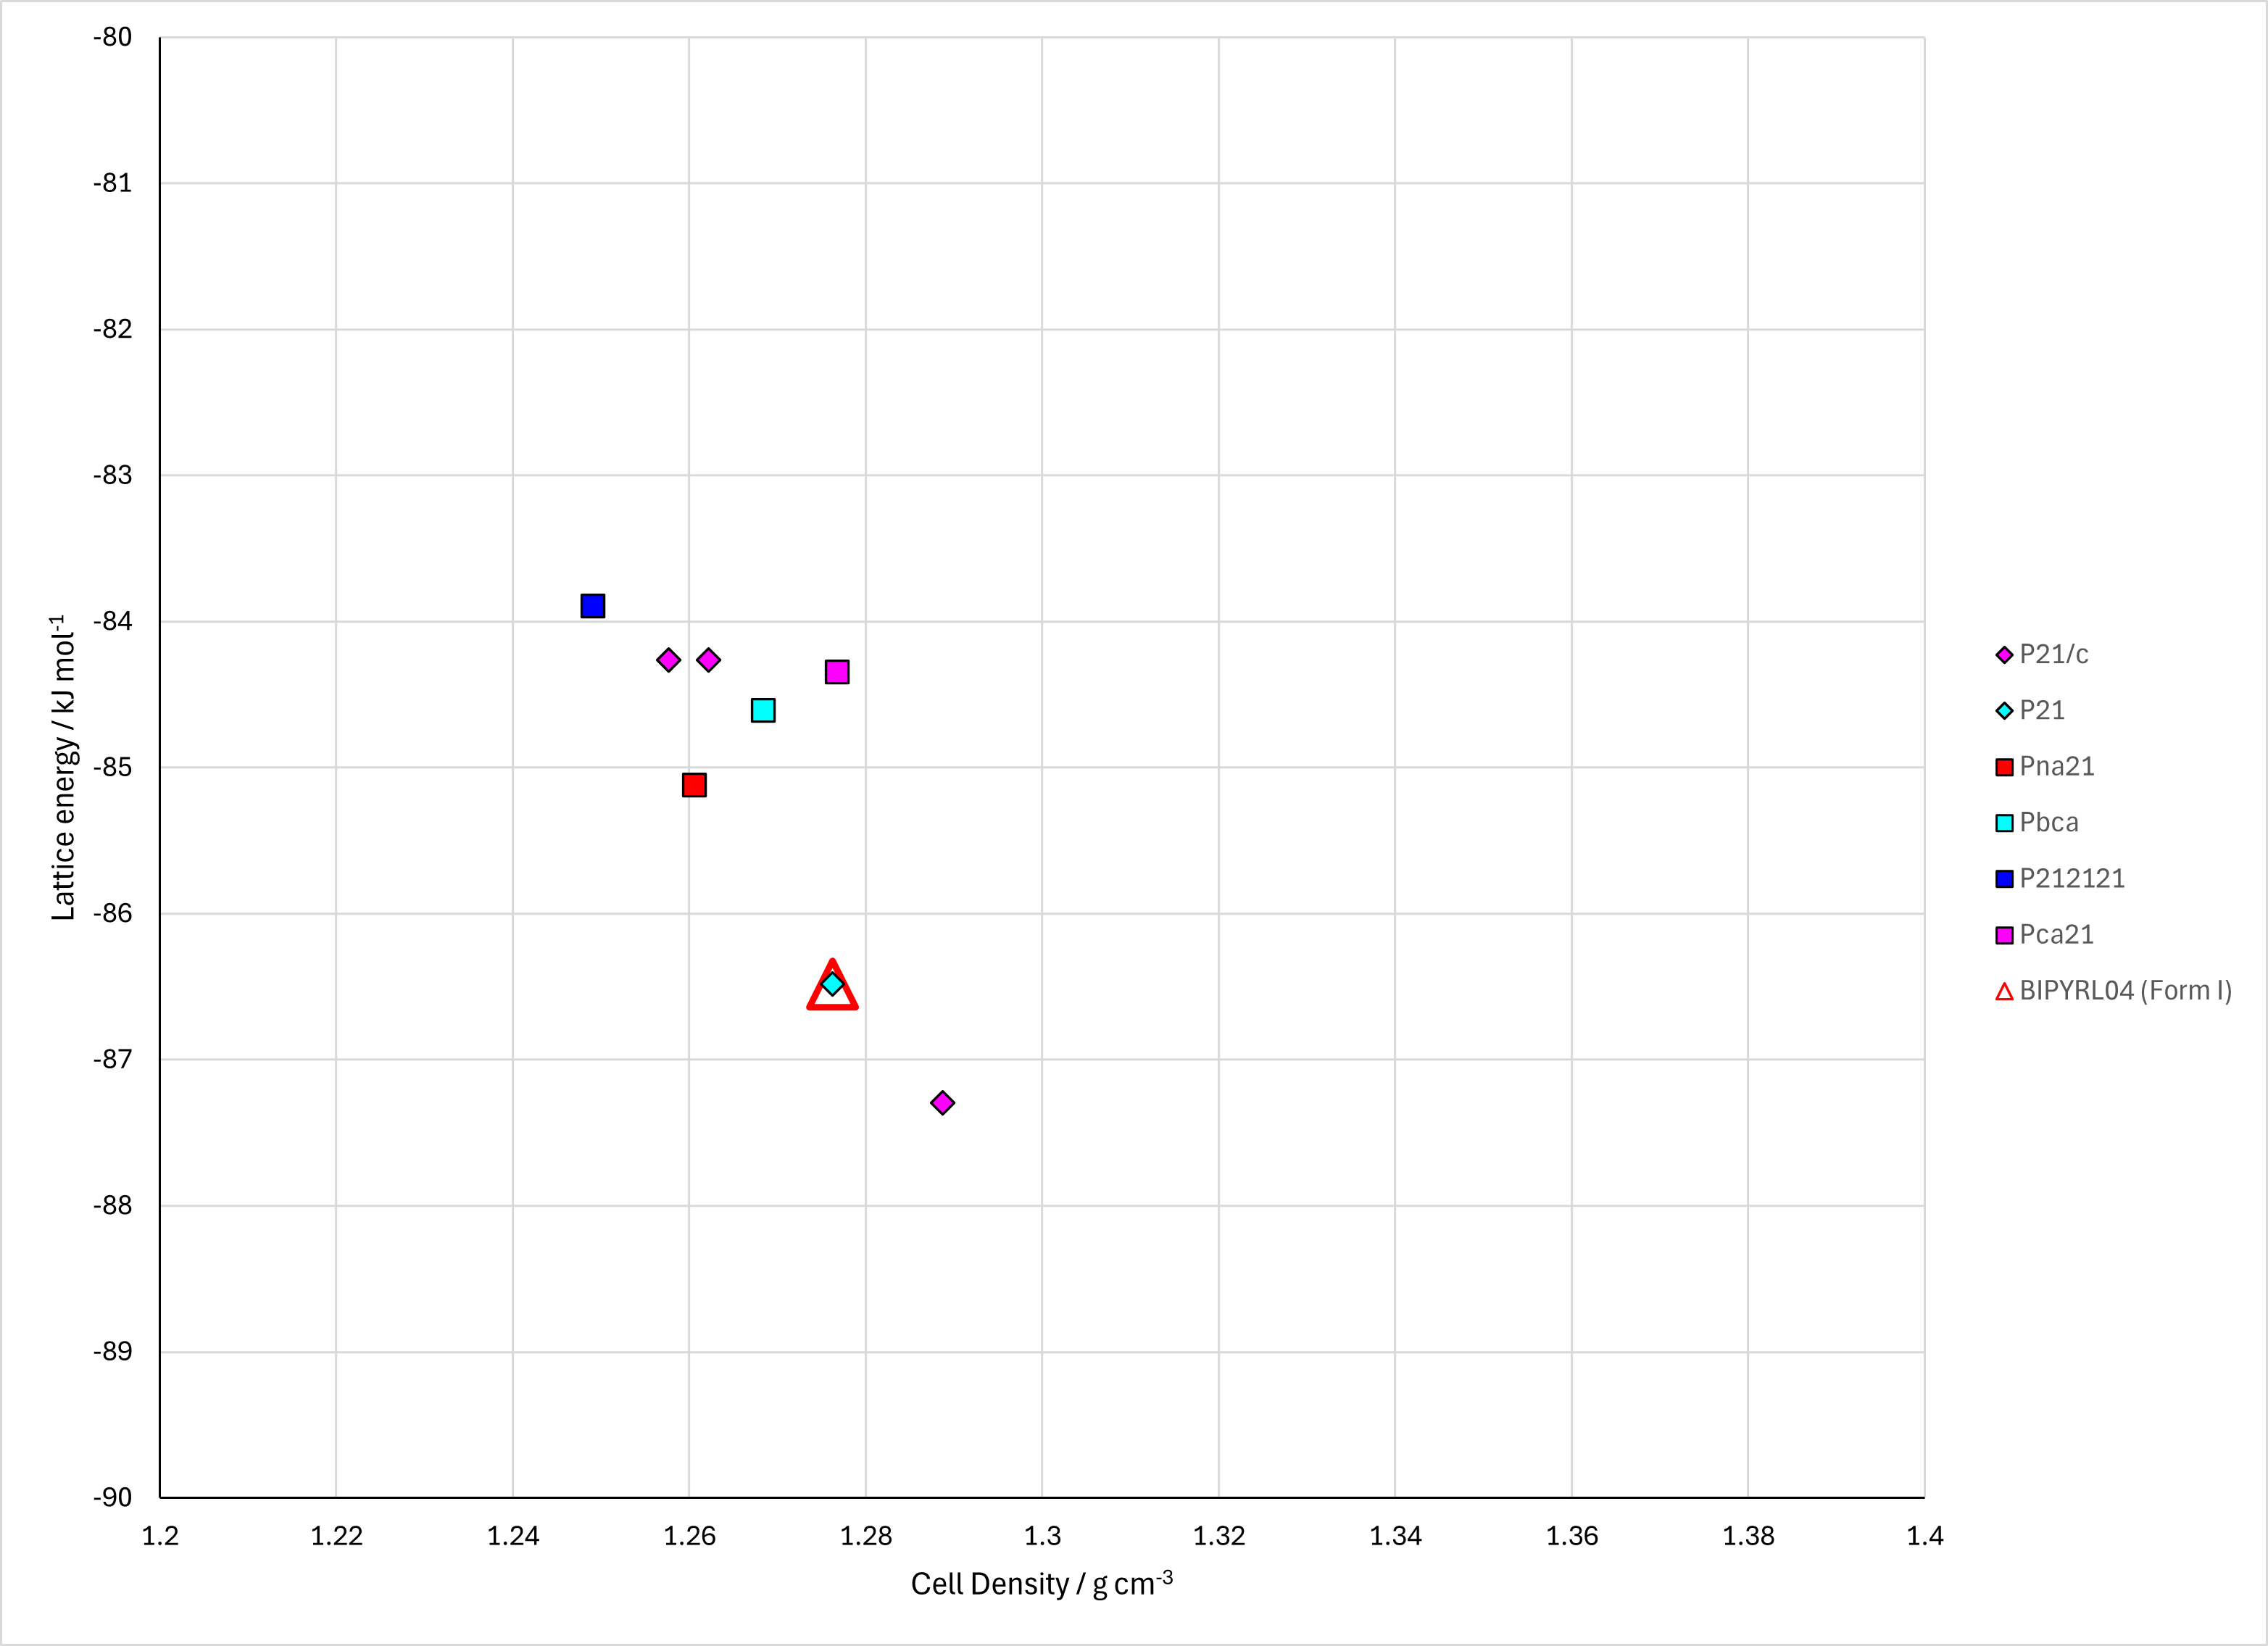Click the red BIPYRL04 triangle marker
2268x1646 pixels.
pos(832,986)
